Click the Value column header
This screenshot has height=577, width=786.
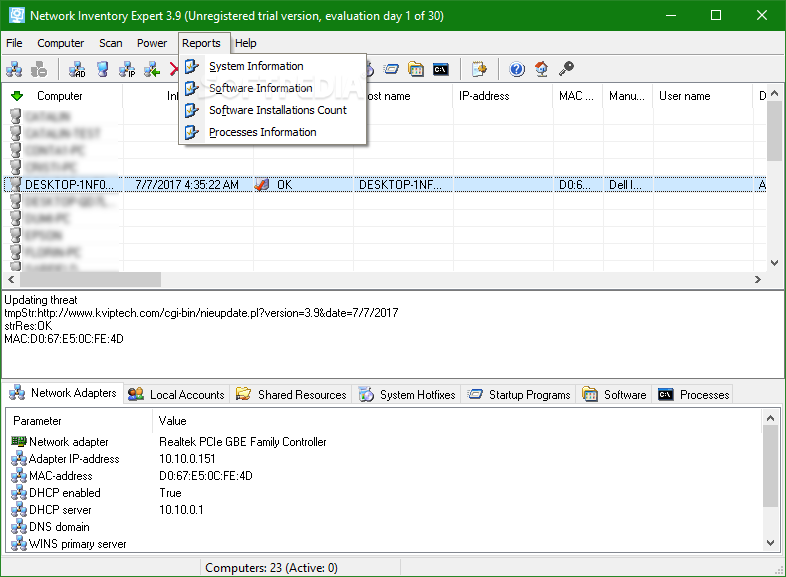pos(456,421)
